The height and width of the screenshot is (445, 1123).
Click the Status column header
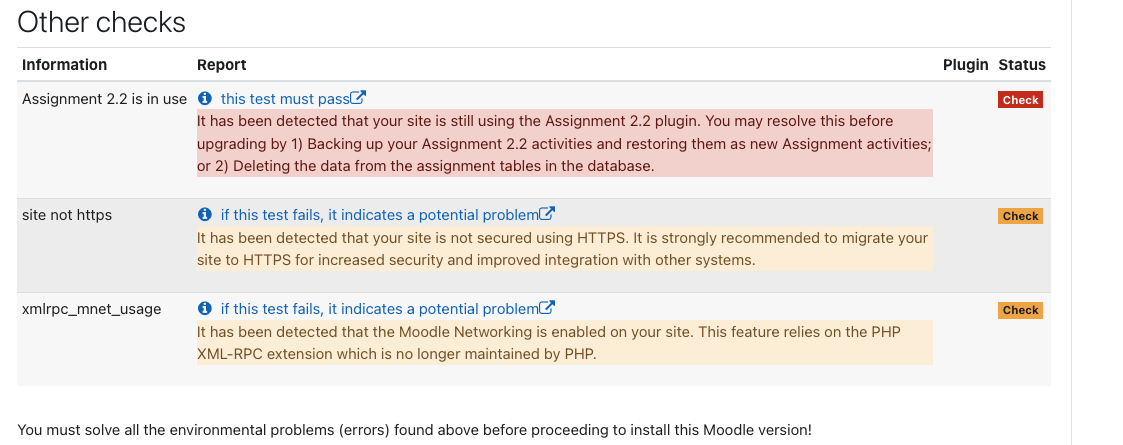1022,64
